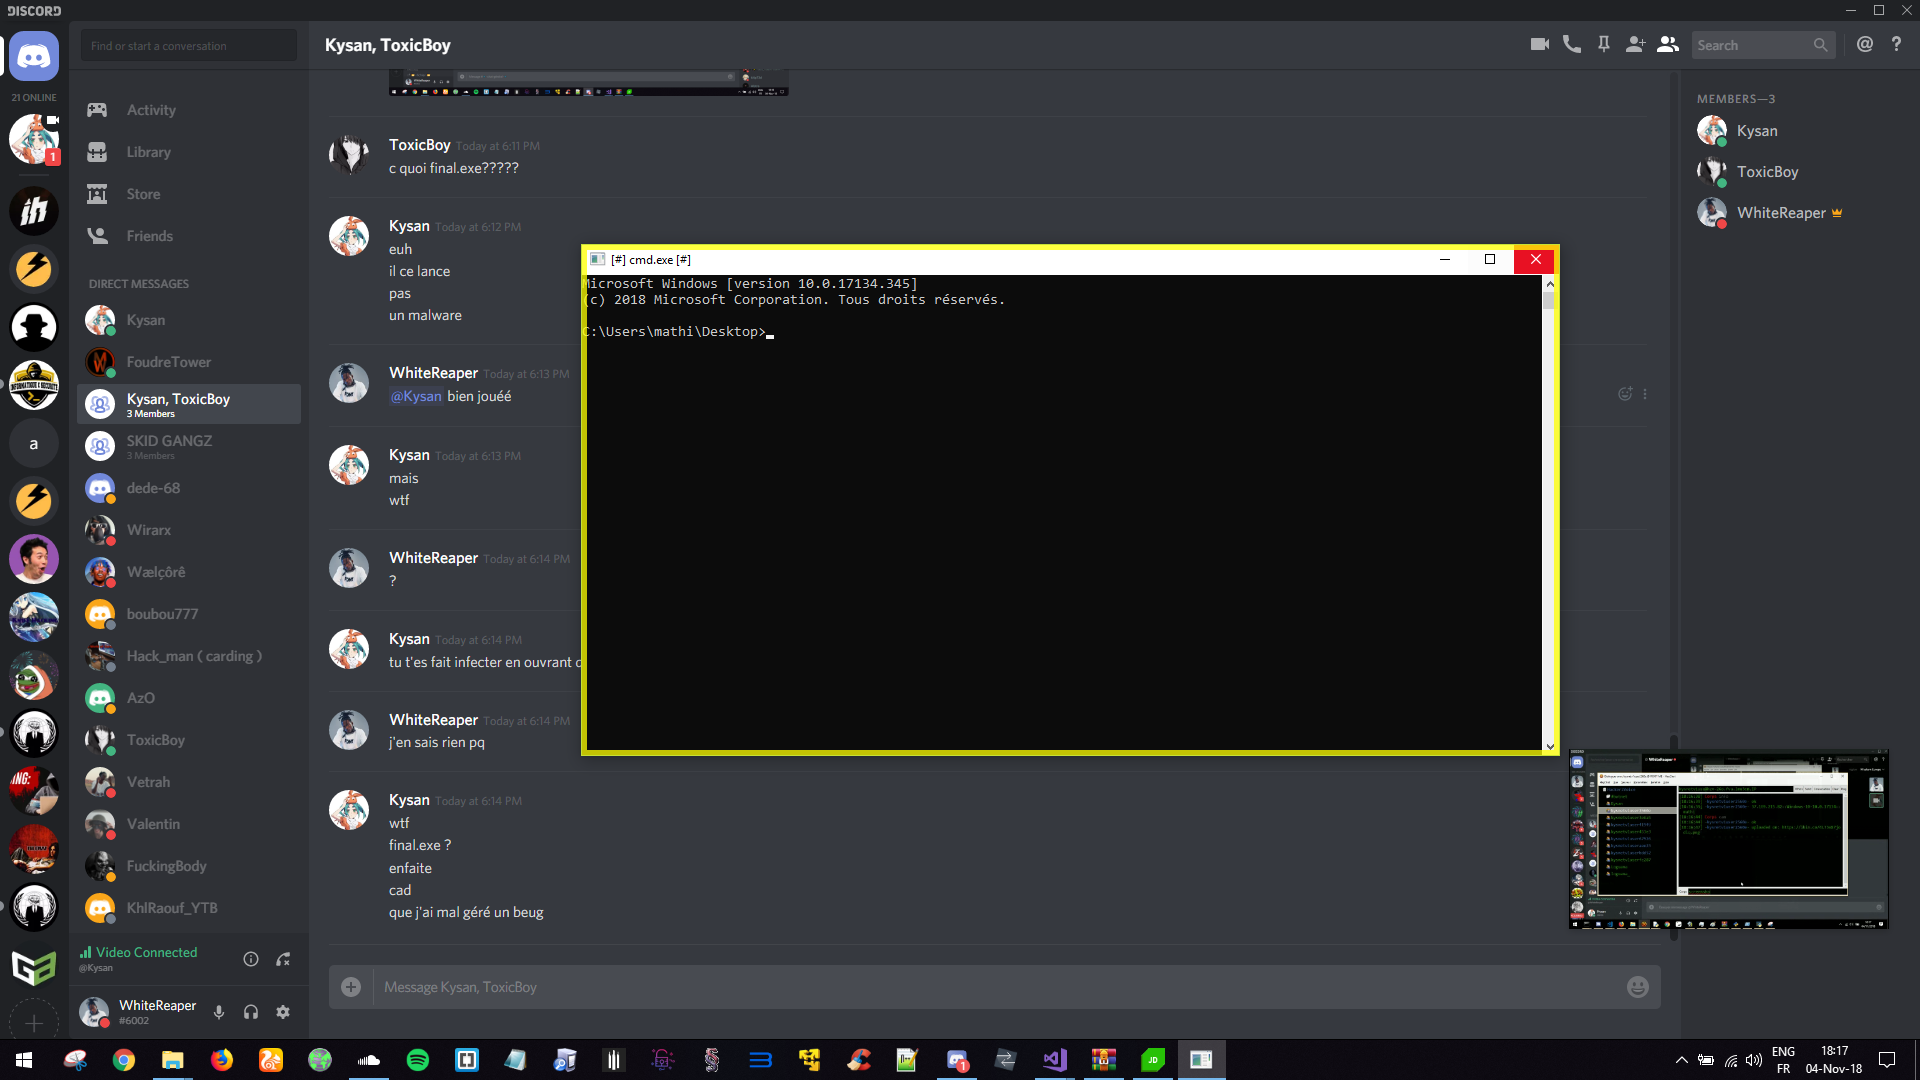Open the Windows Start menu

tap(24, 1060)
